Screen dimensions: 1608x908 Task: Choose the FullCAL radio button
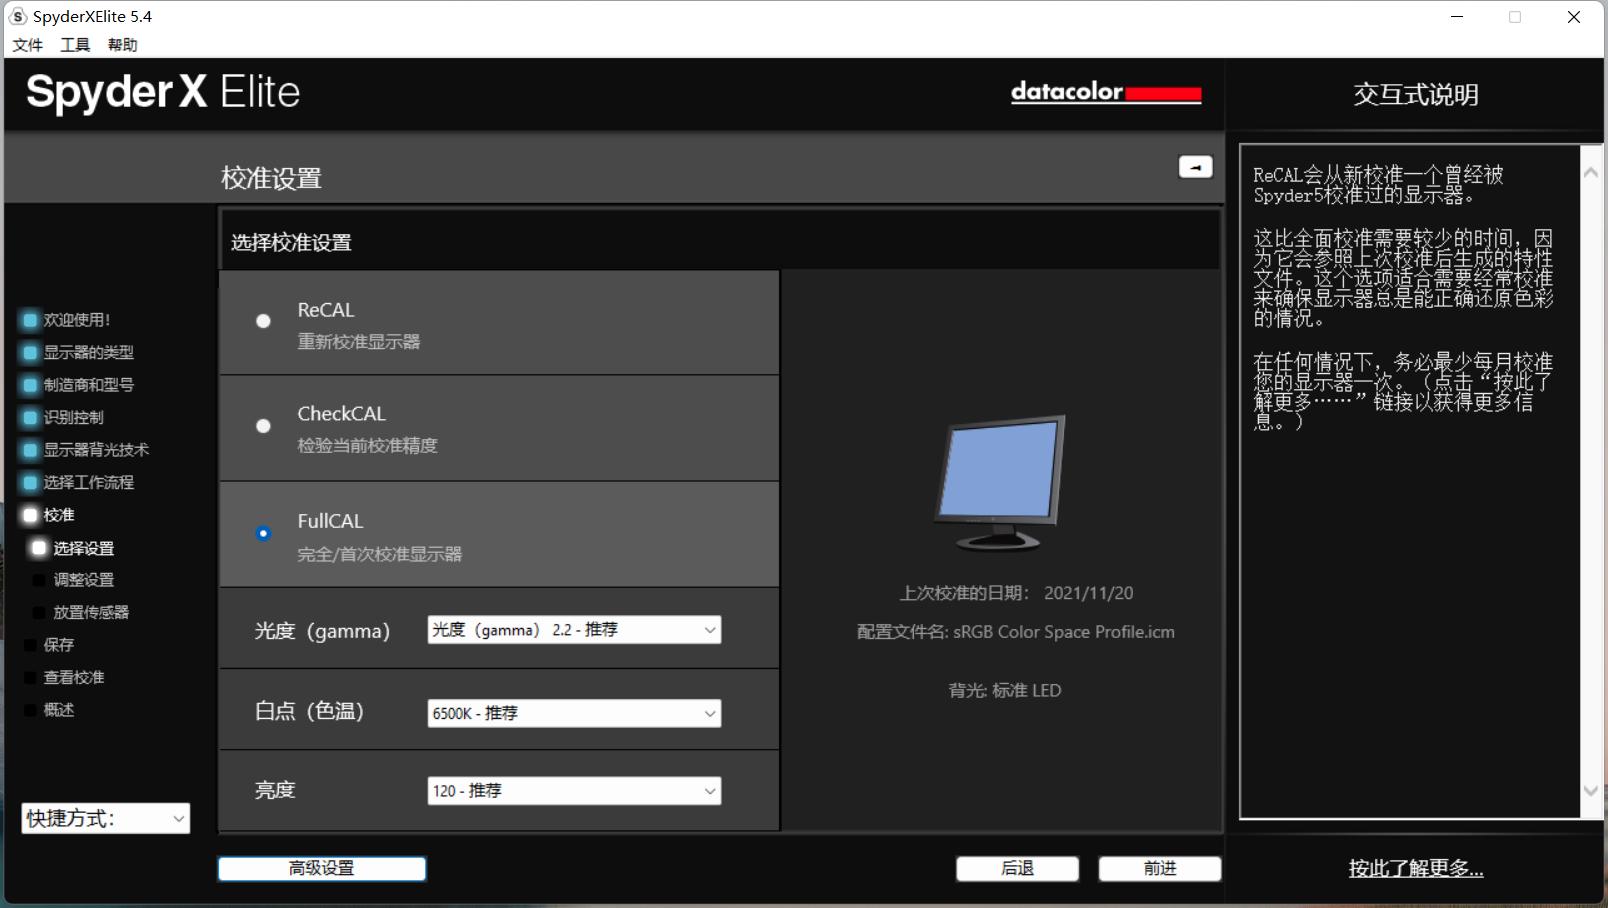(263, 533)
